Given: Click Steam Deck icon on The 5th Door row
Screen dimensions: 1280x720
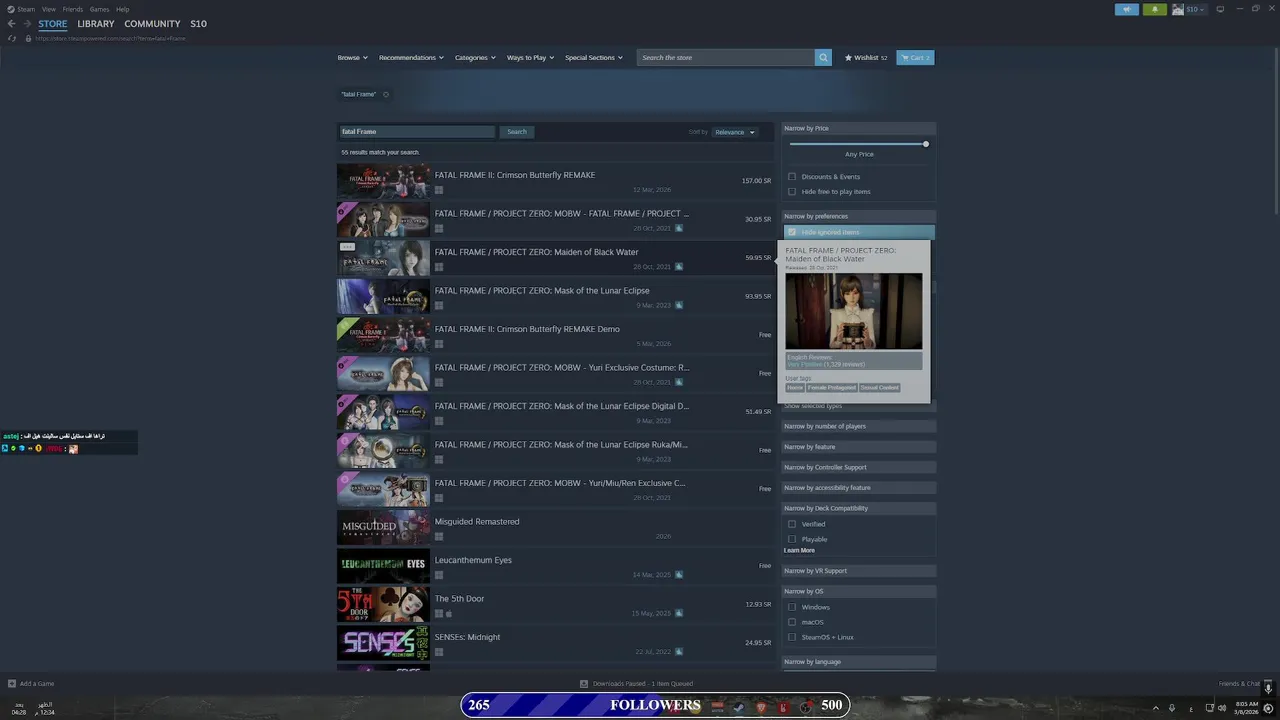Looking at the screenshot, I should pos(678,613).
